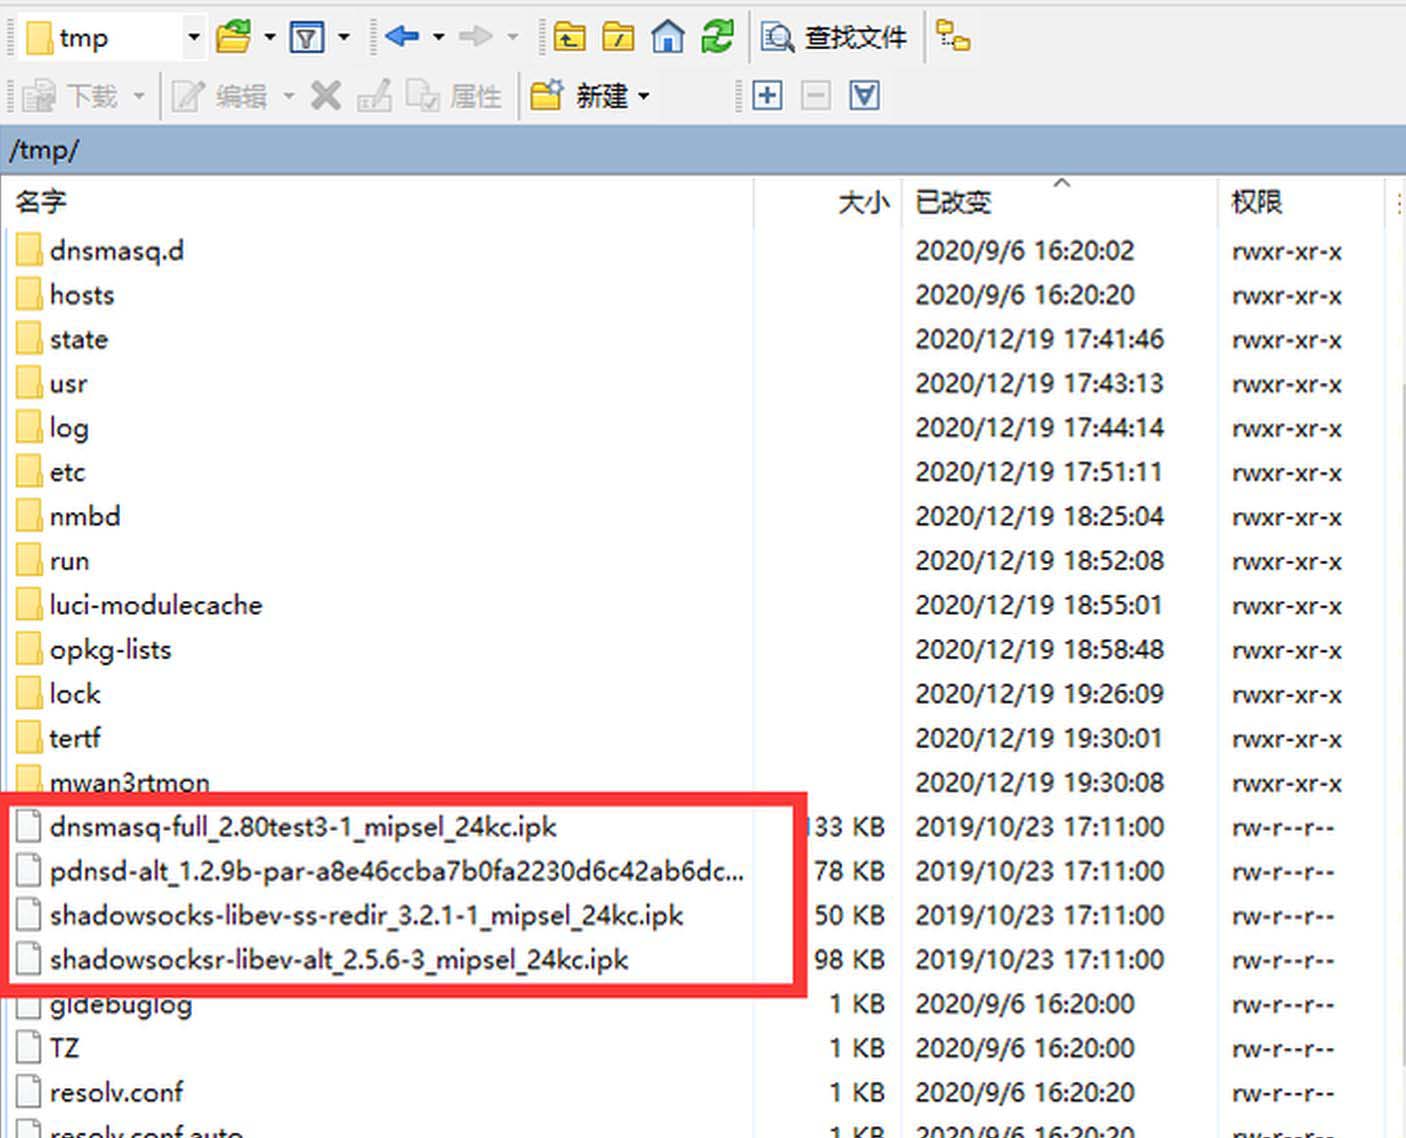
Task: Click the root directory folder icon
Action: pyautogui.click(x=618, y=37)
